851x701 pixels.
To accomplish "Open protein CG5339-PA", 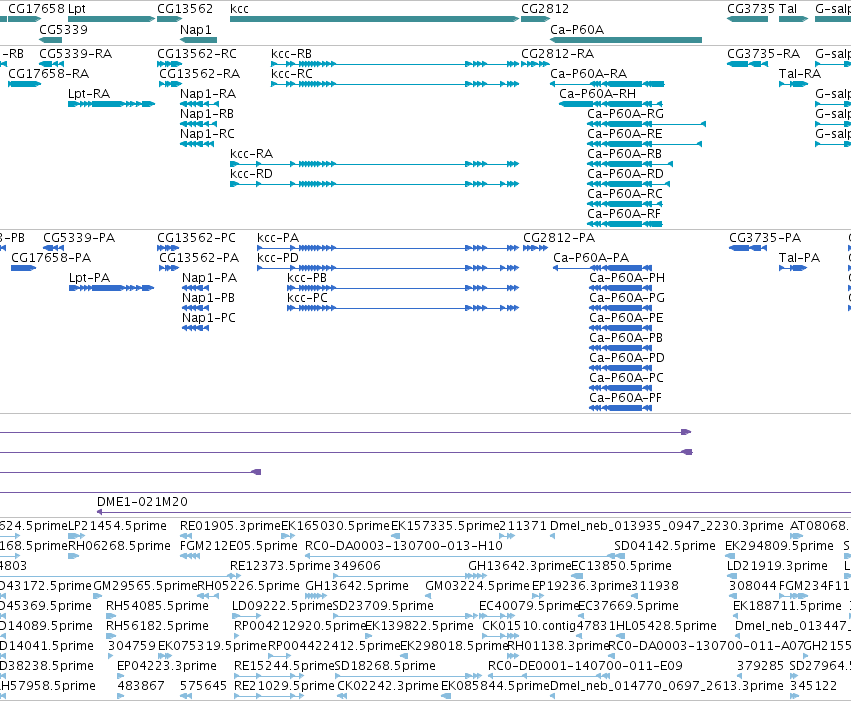I will [79, 238].
